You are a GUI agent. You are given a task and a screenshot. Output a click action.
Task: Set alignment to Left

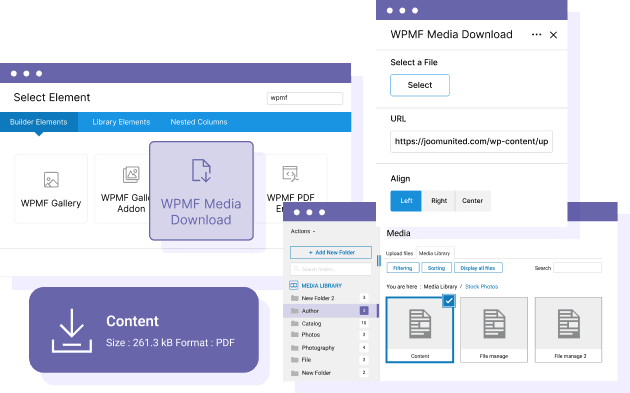406,201
